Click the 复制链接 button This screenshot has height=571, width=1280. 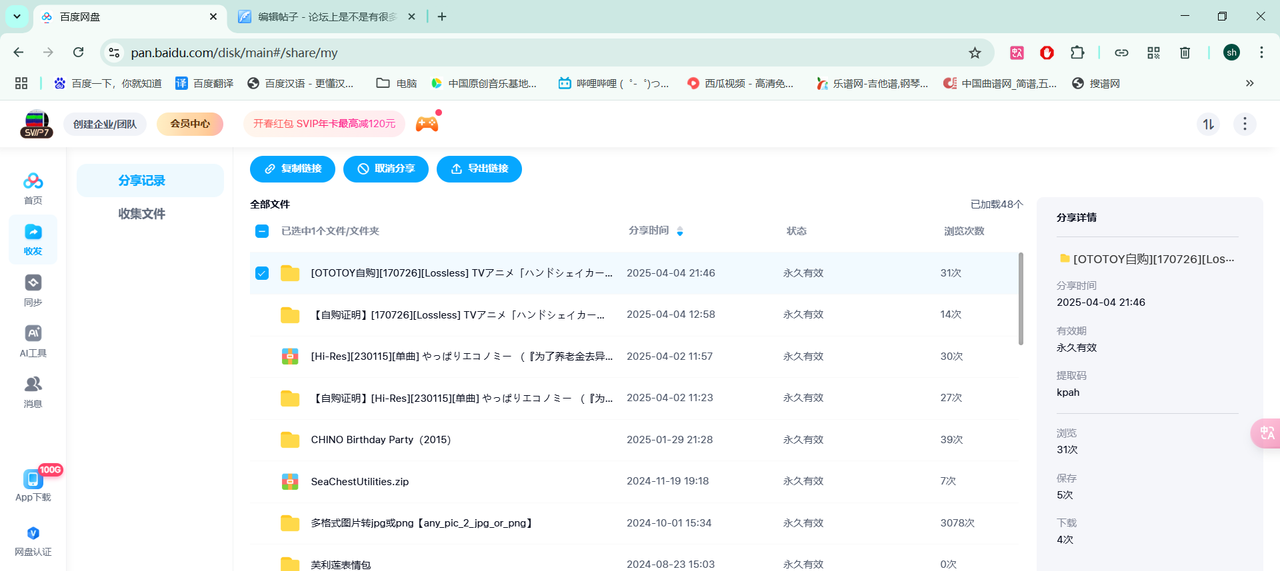click(x=292, y=169)
